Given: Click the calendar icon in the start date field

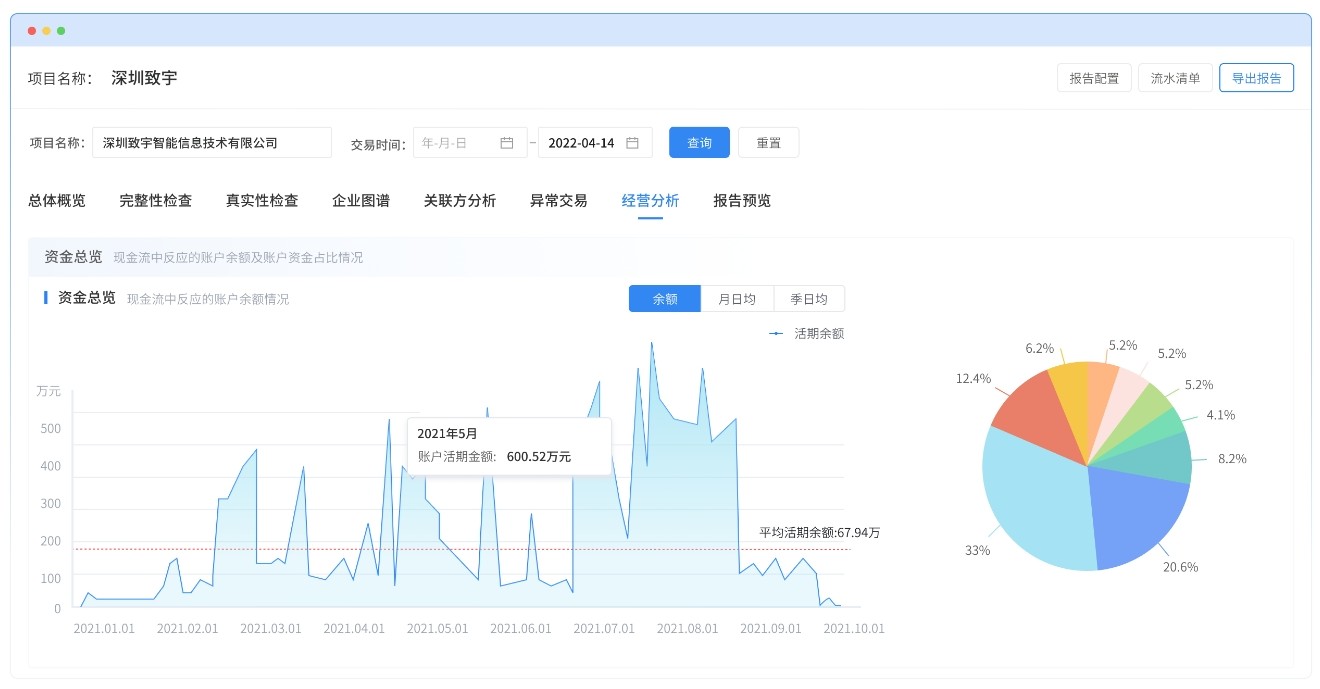Looking at the screenshot, I should coord(507,143).
